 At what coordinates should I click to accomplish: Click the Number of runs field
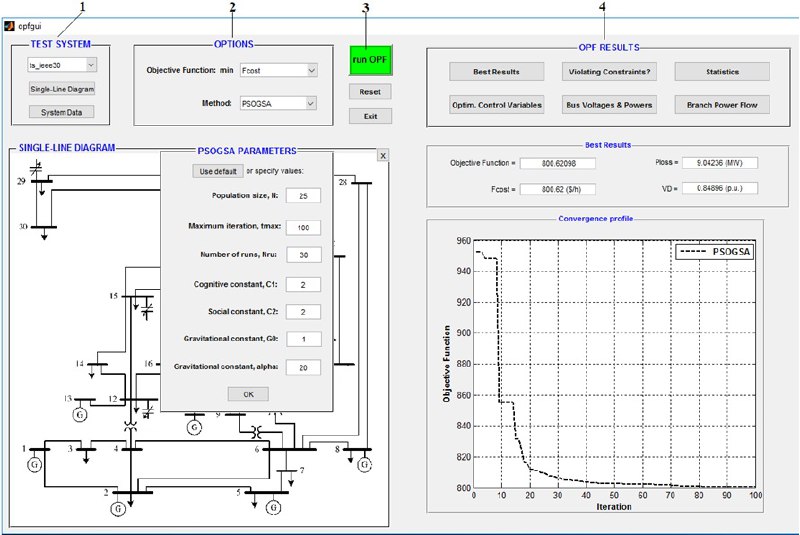(304, 255)
